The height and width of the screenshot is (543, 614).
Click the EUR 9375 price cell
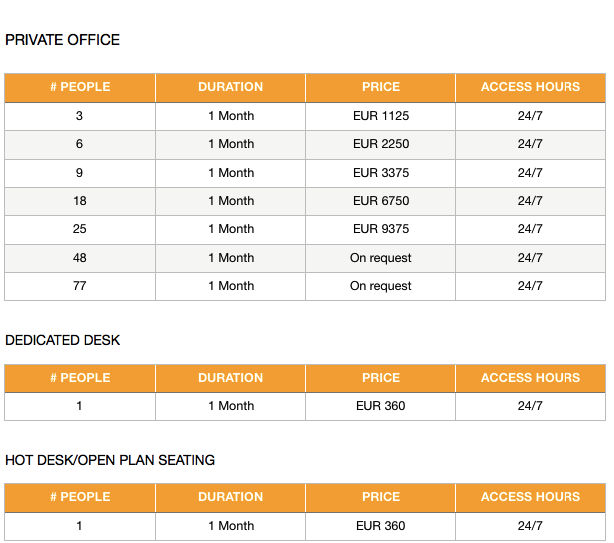(x=381, y=229)
